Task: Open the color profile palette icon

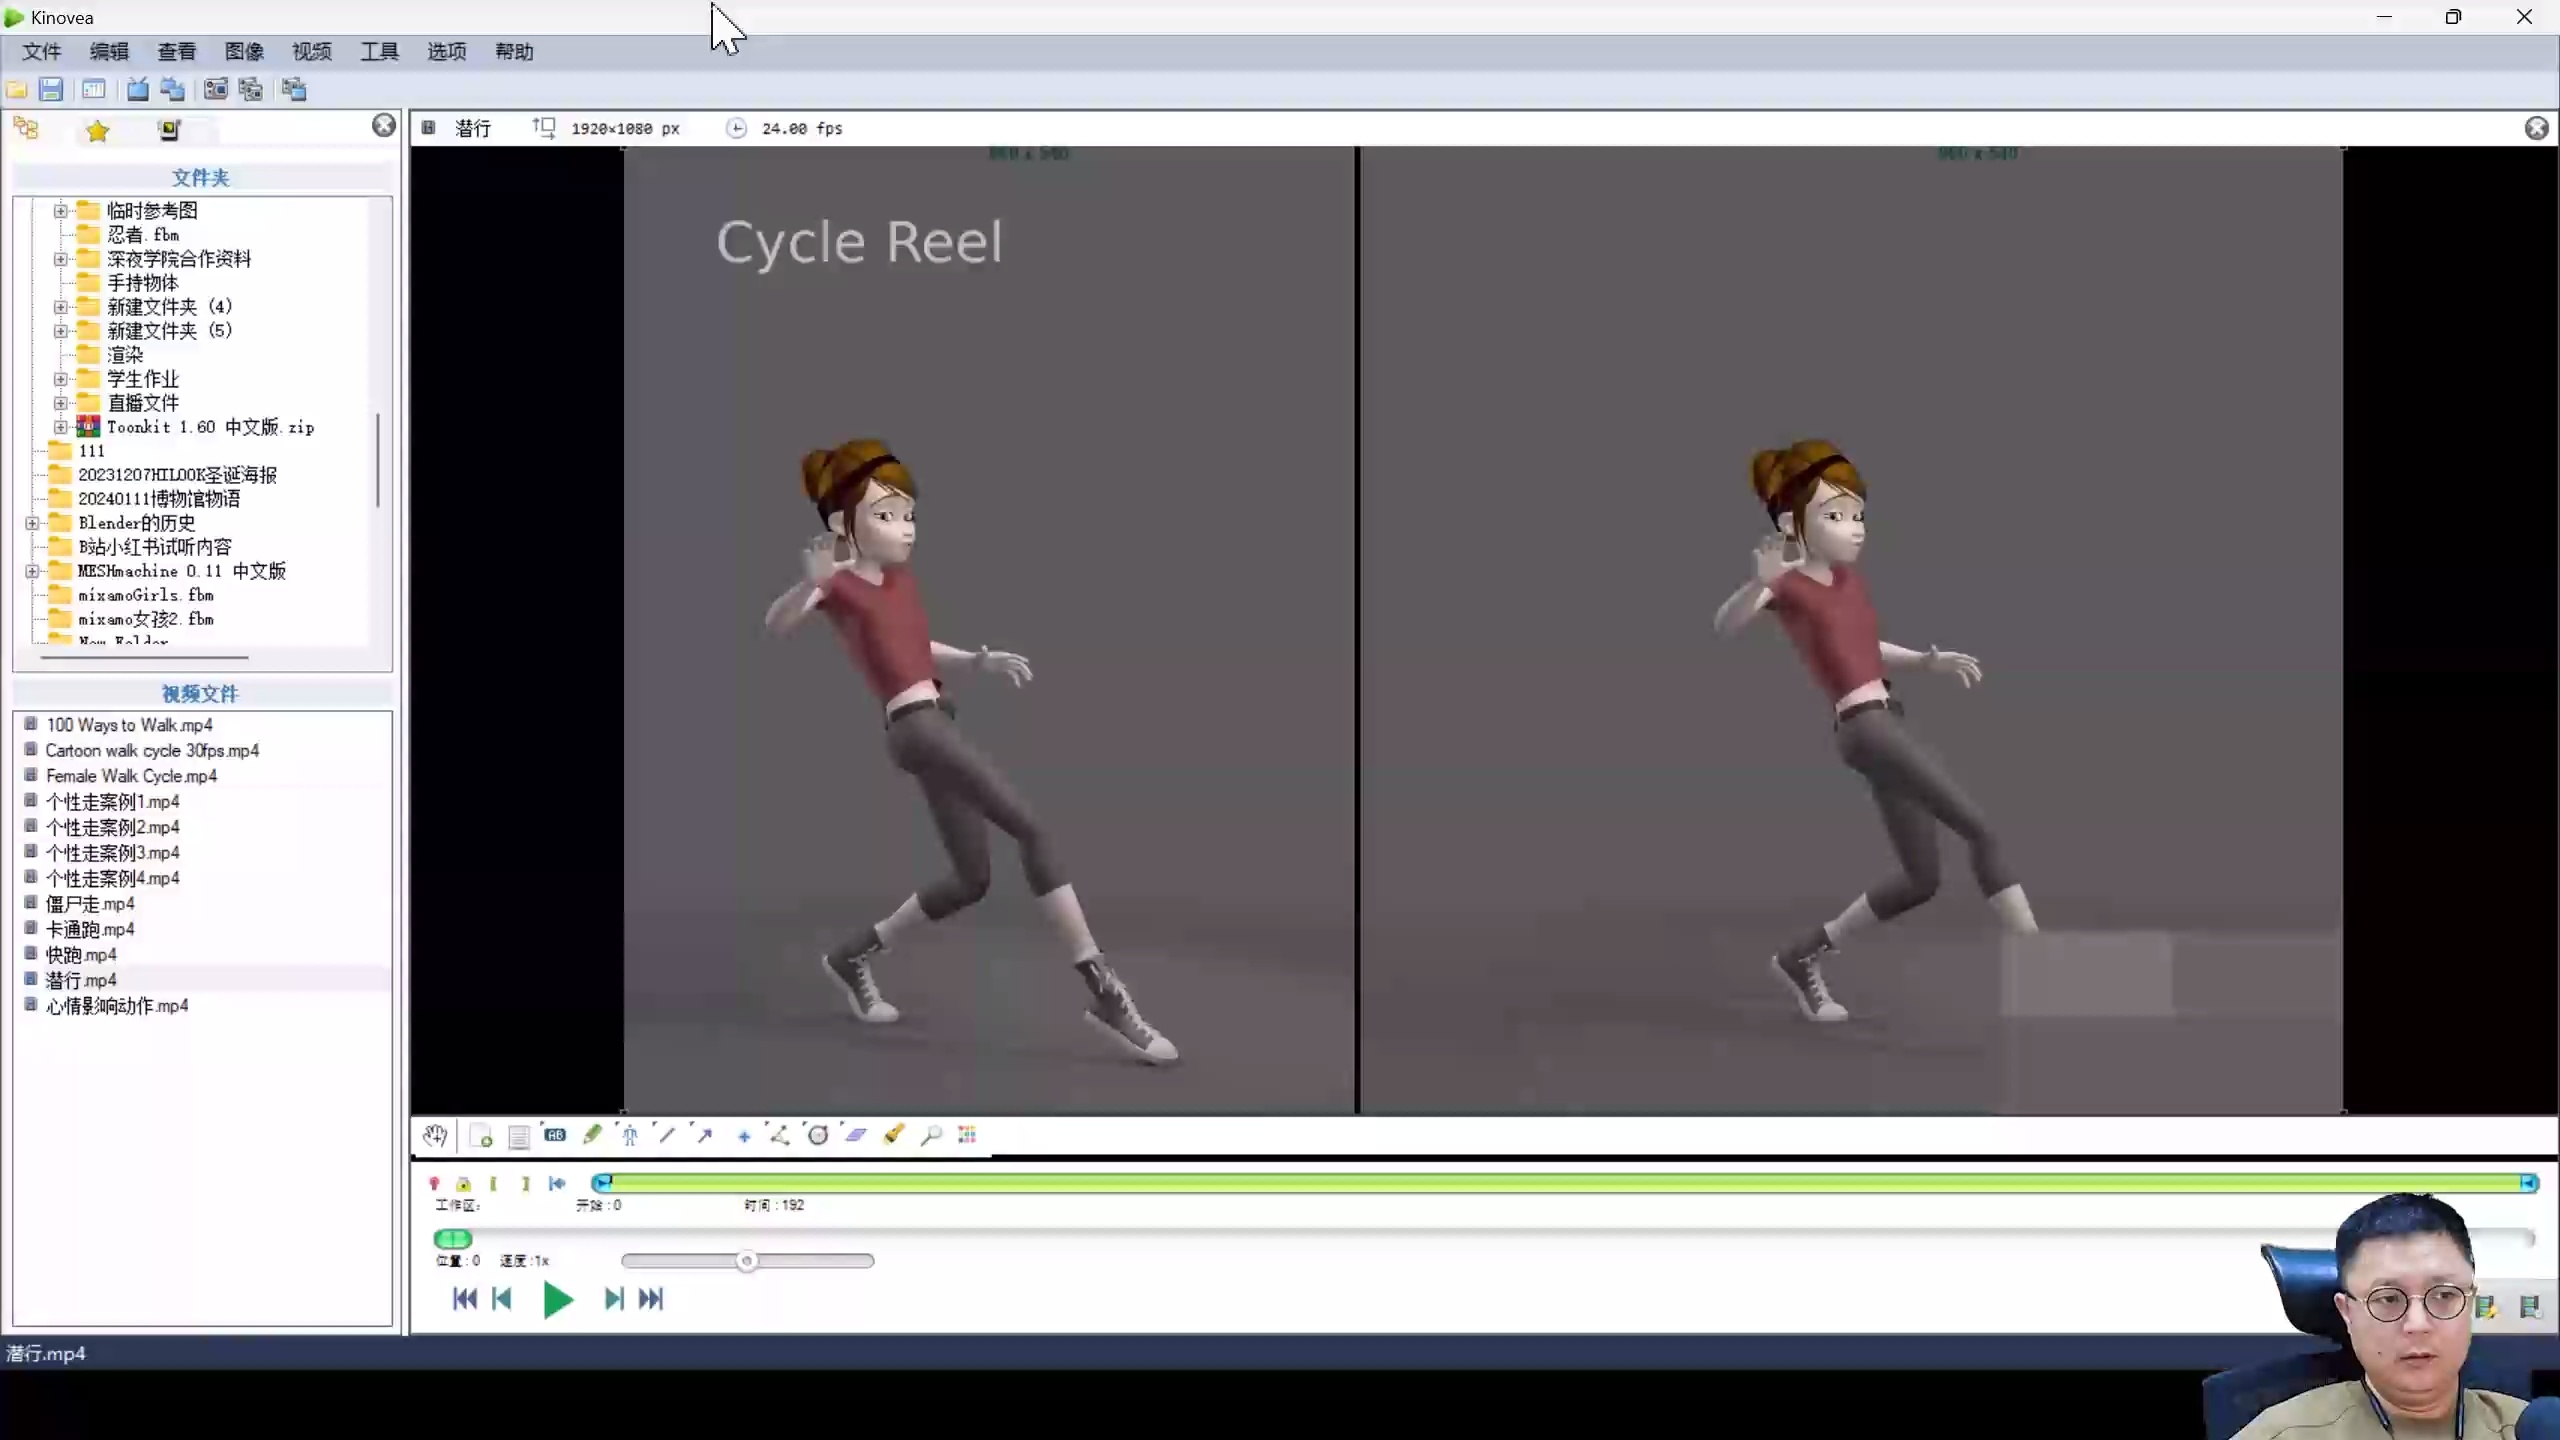Action: 967,1134
